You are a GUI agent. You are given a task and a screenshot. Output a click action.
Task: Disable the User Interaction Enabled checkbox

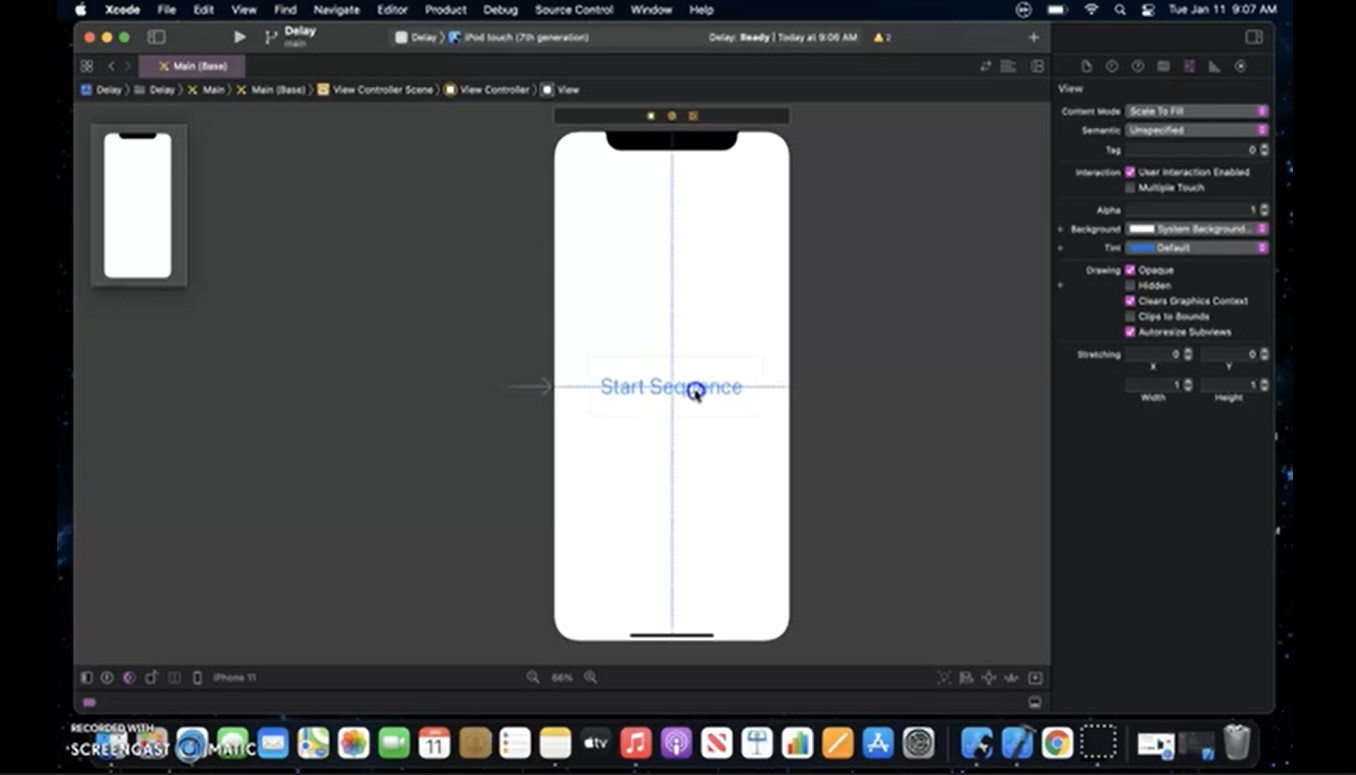(1130, 172)
